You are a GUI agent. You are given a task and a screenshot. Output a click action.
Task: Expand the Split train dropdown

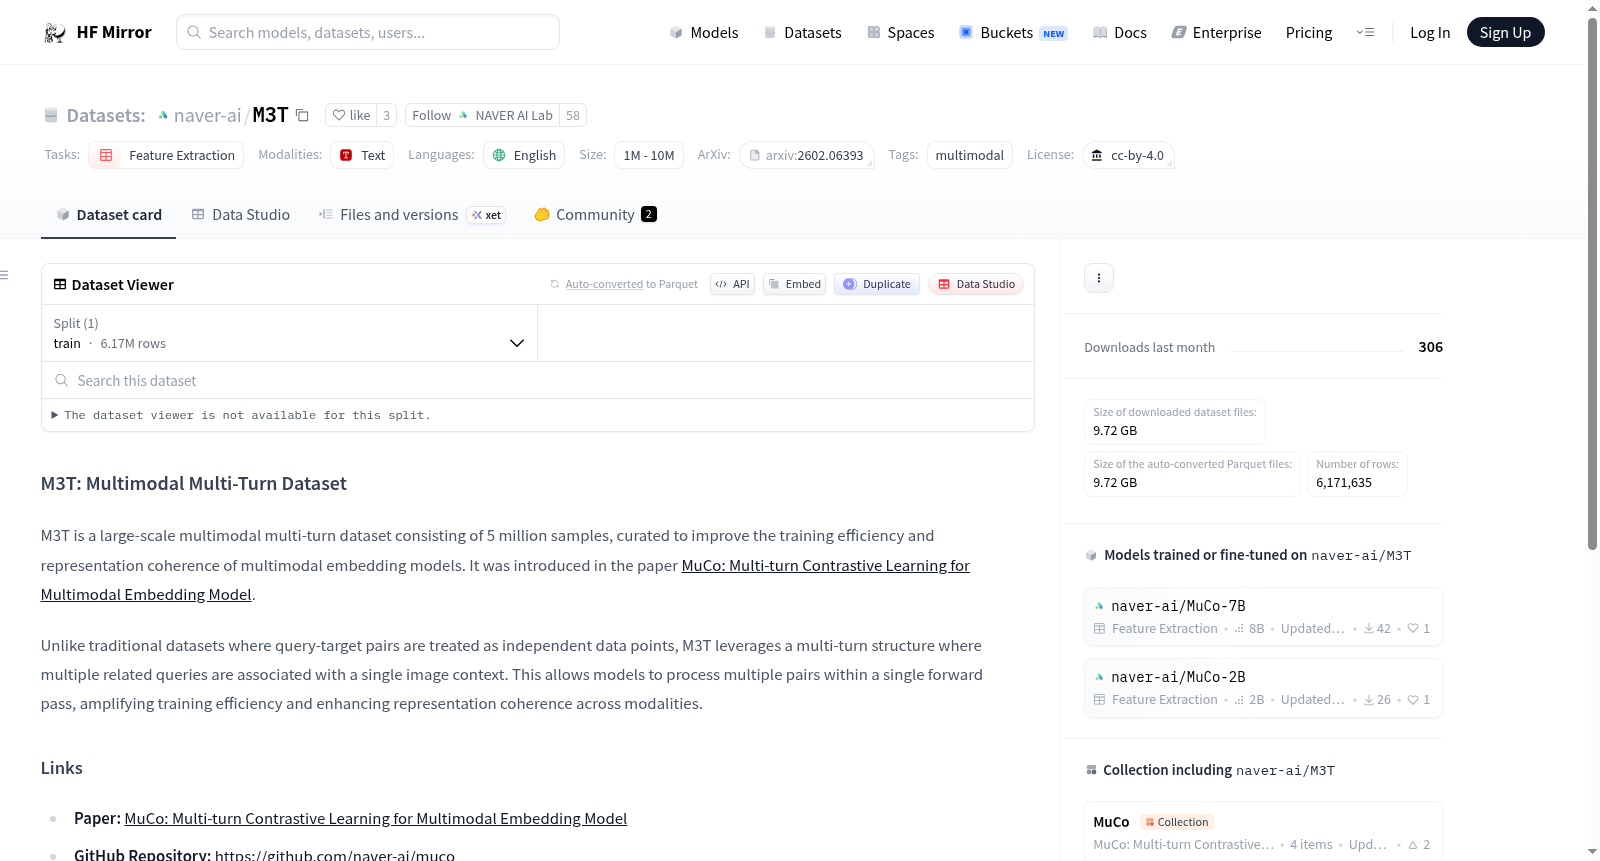[x=290, y=333]
